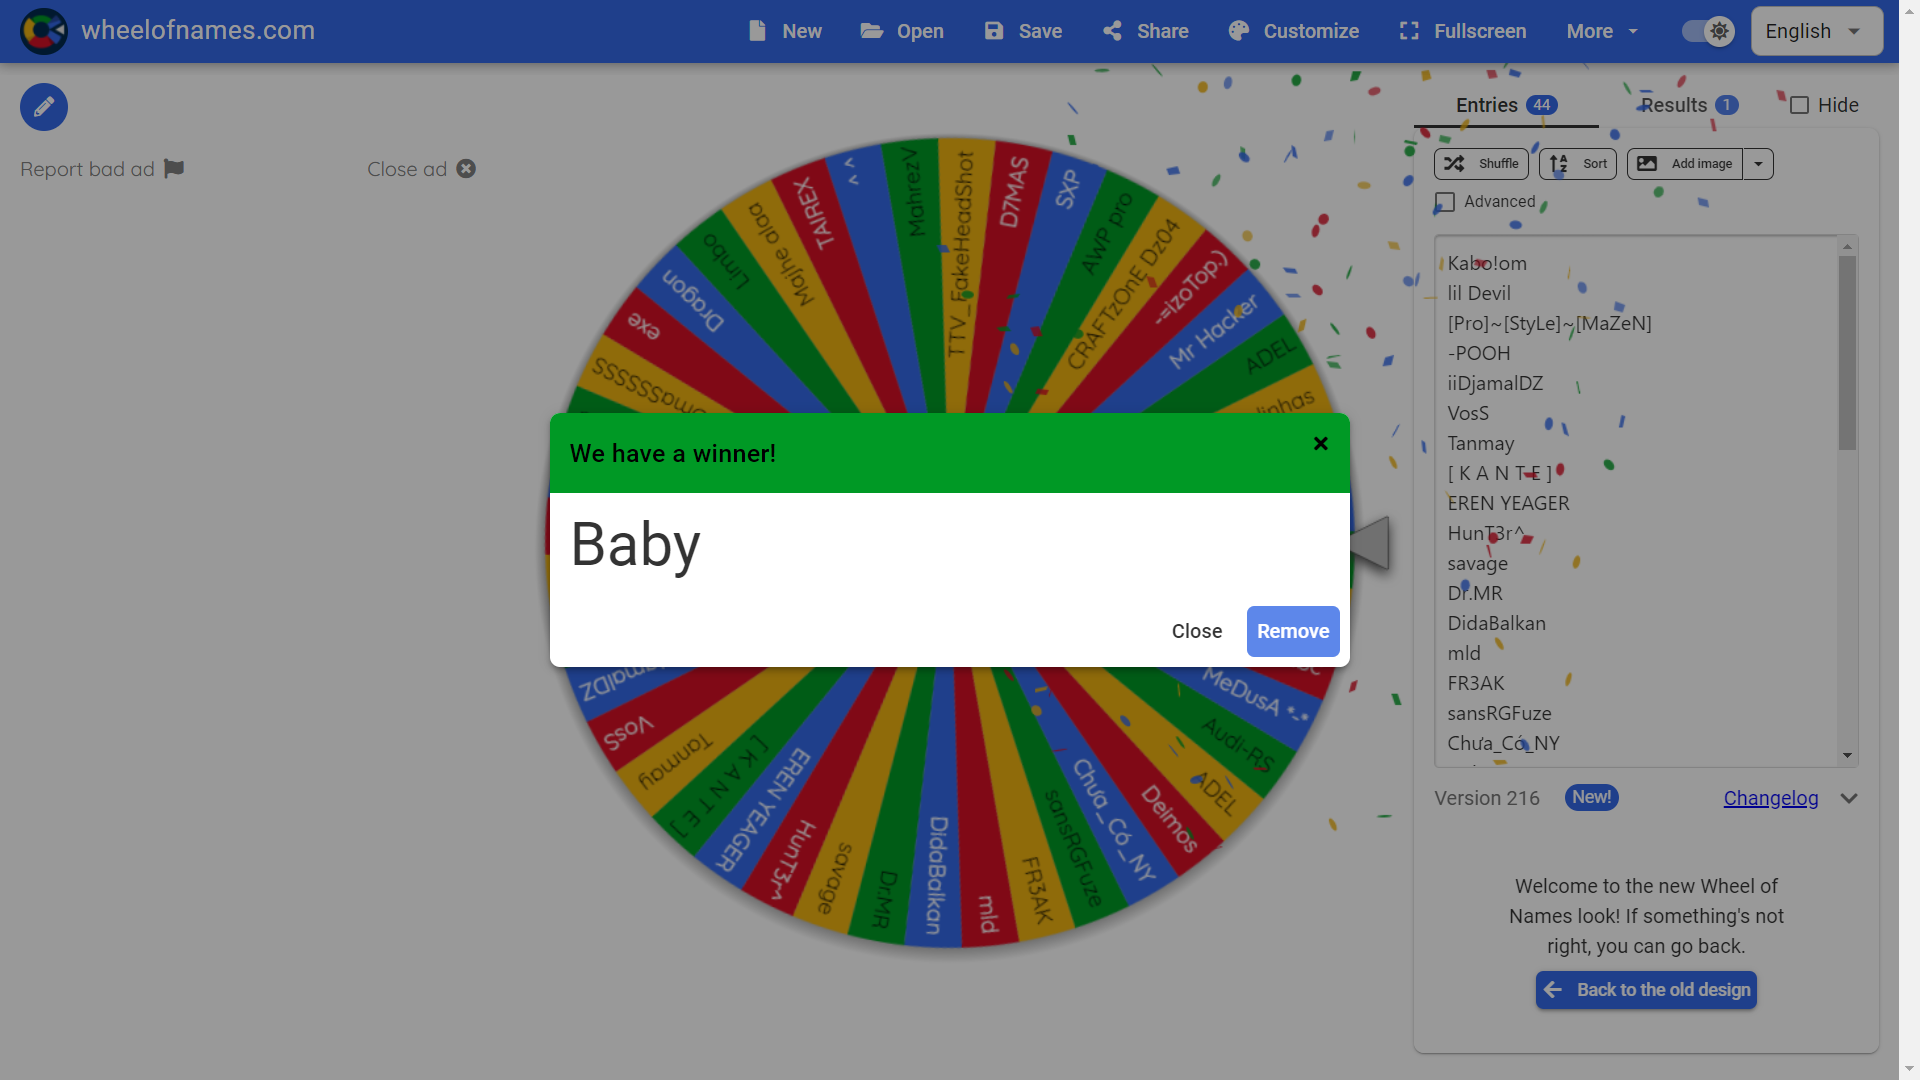Click the Save disk icon
1920x1080 pixels.
(x=993, y=31)
